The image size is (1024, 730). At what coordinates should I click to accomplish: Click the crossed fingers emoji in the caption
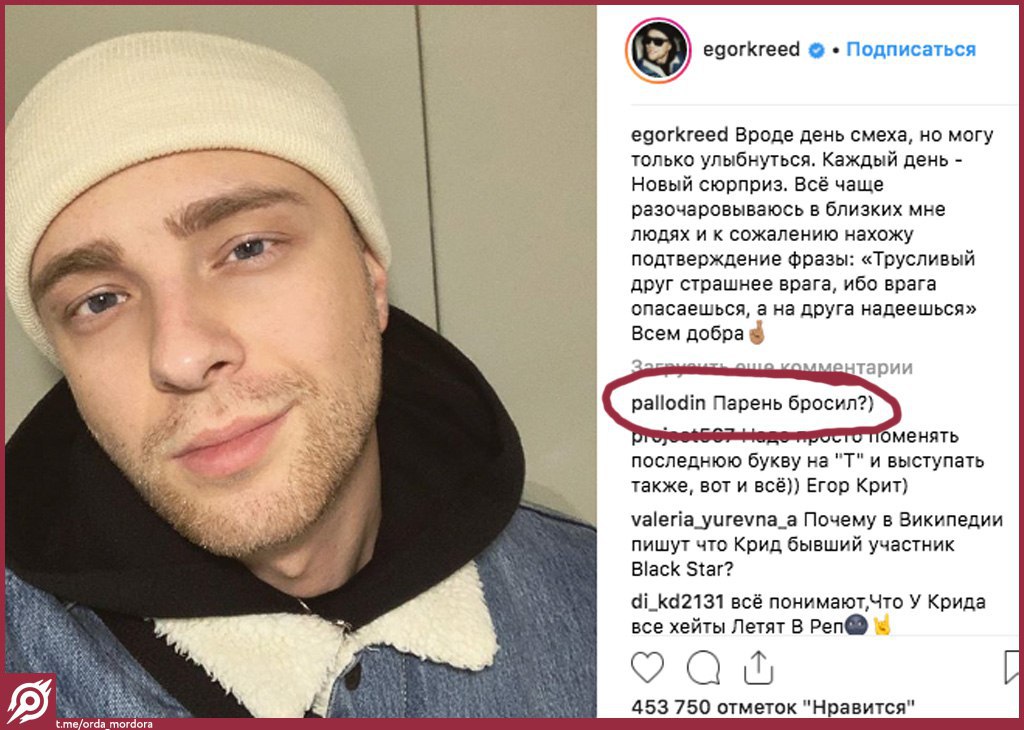click(x=757, y=332)
